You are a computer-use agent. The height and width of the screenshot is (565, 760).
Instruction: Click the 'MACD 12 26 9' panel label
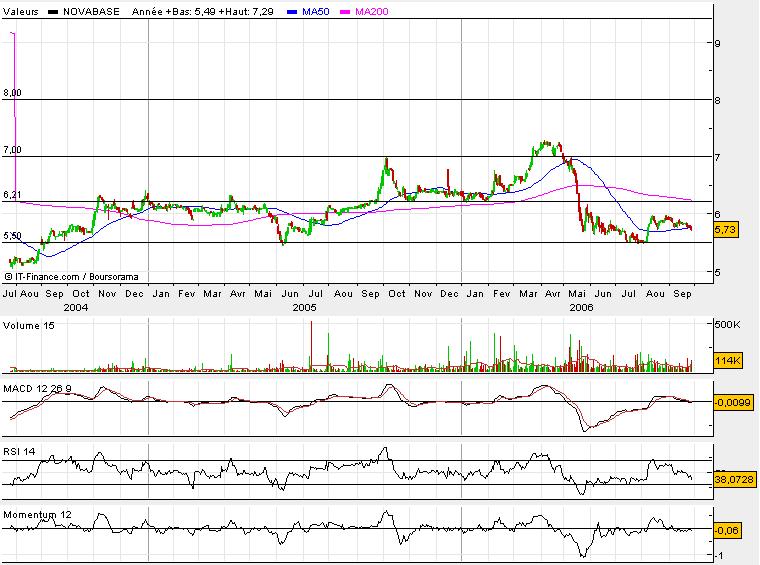tap(37, 389)
